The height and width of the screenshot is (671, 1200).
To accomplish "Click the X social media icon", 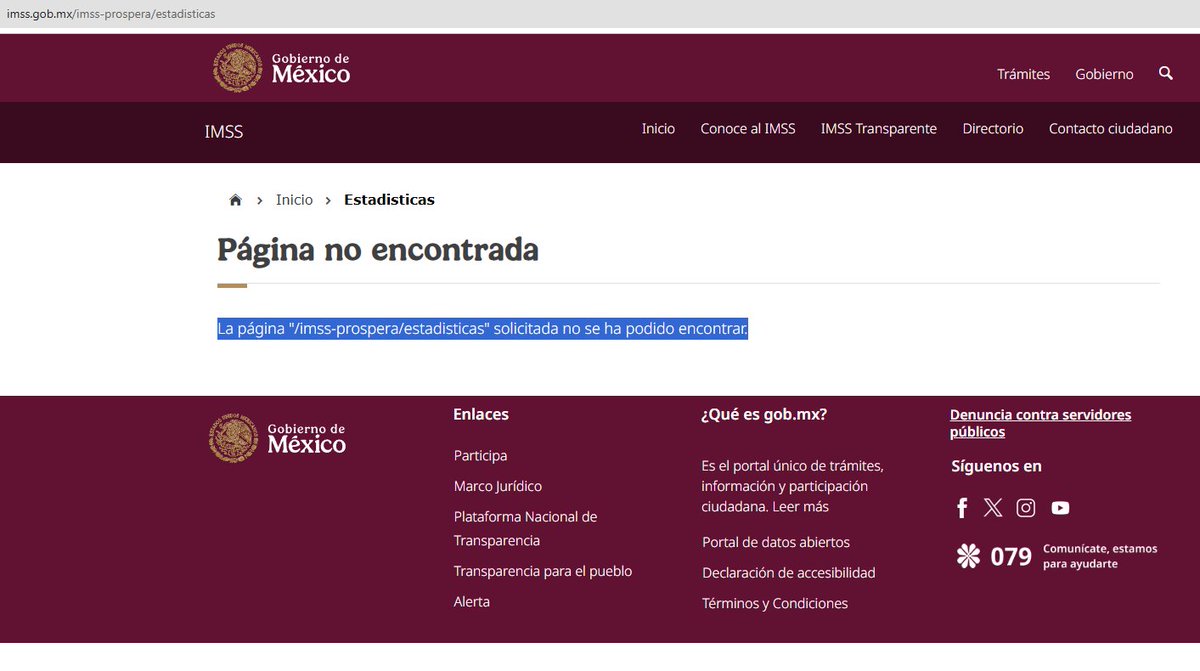I will (993, 508).
